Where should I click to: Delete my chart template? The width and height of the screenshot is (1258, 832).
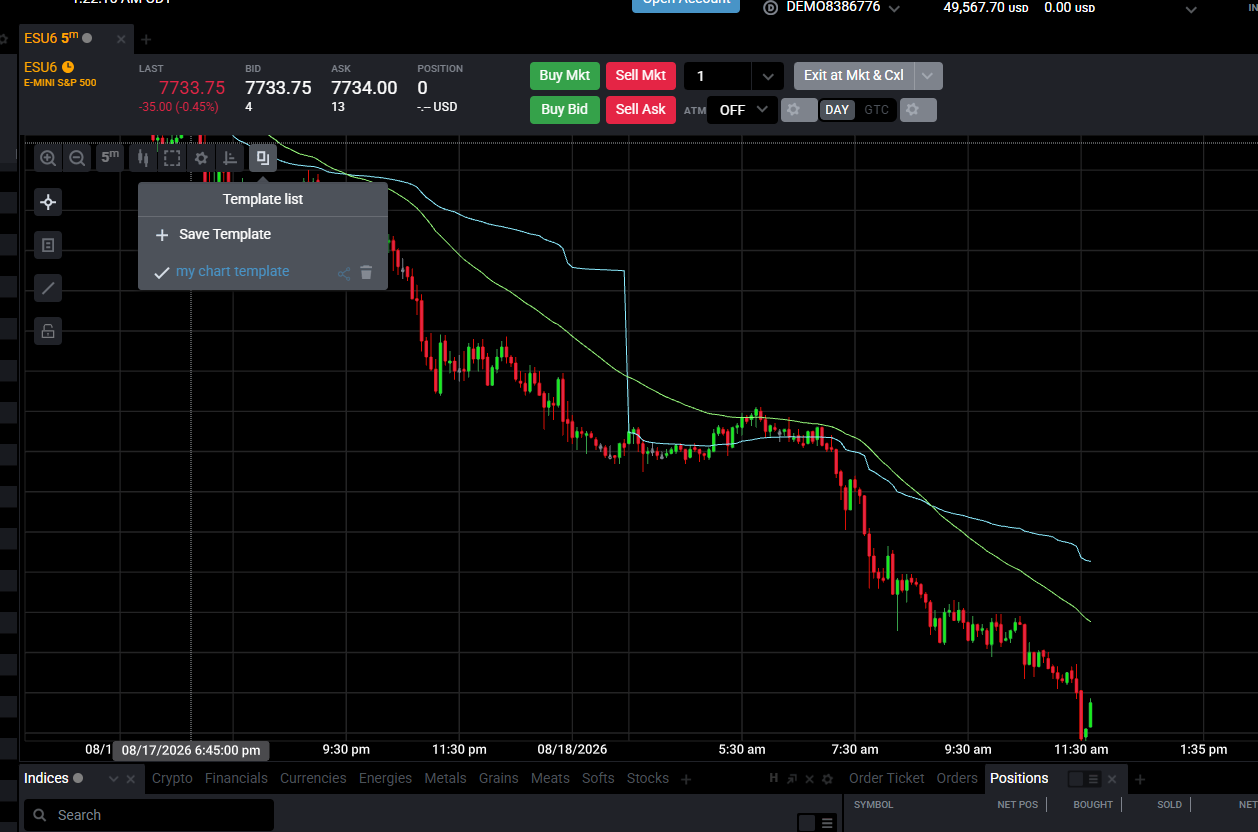(x=366, y=272)
